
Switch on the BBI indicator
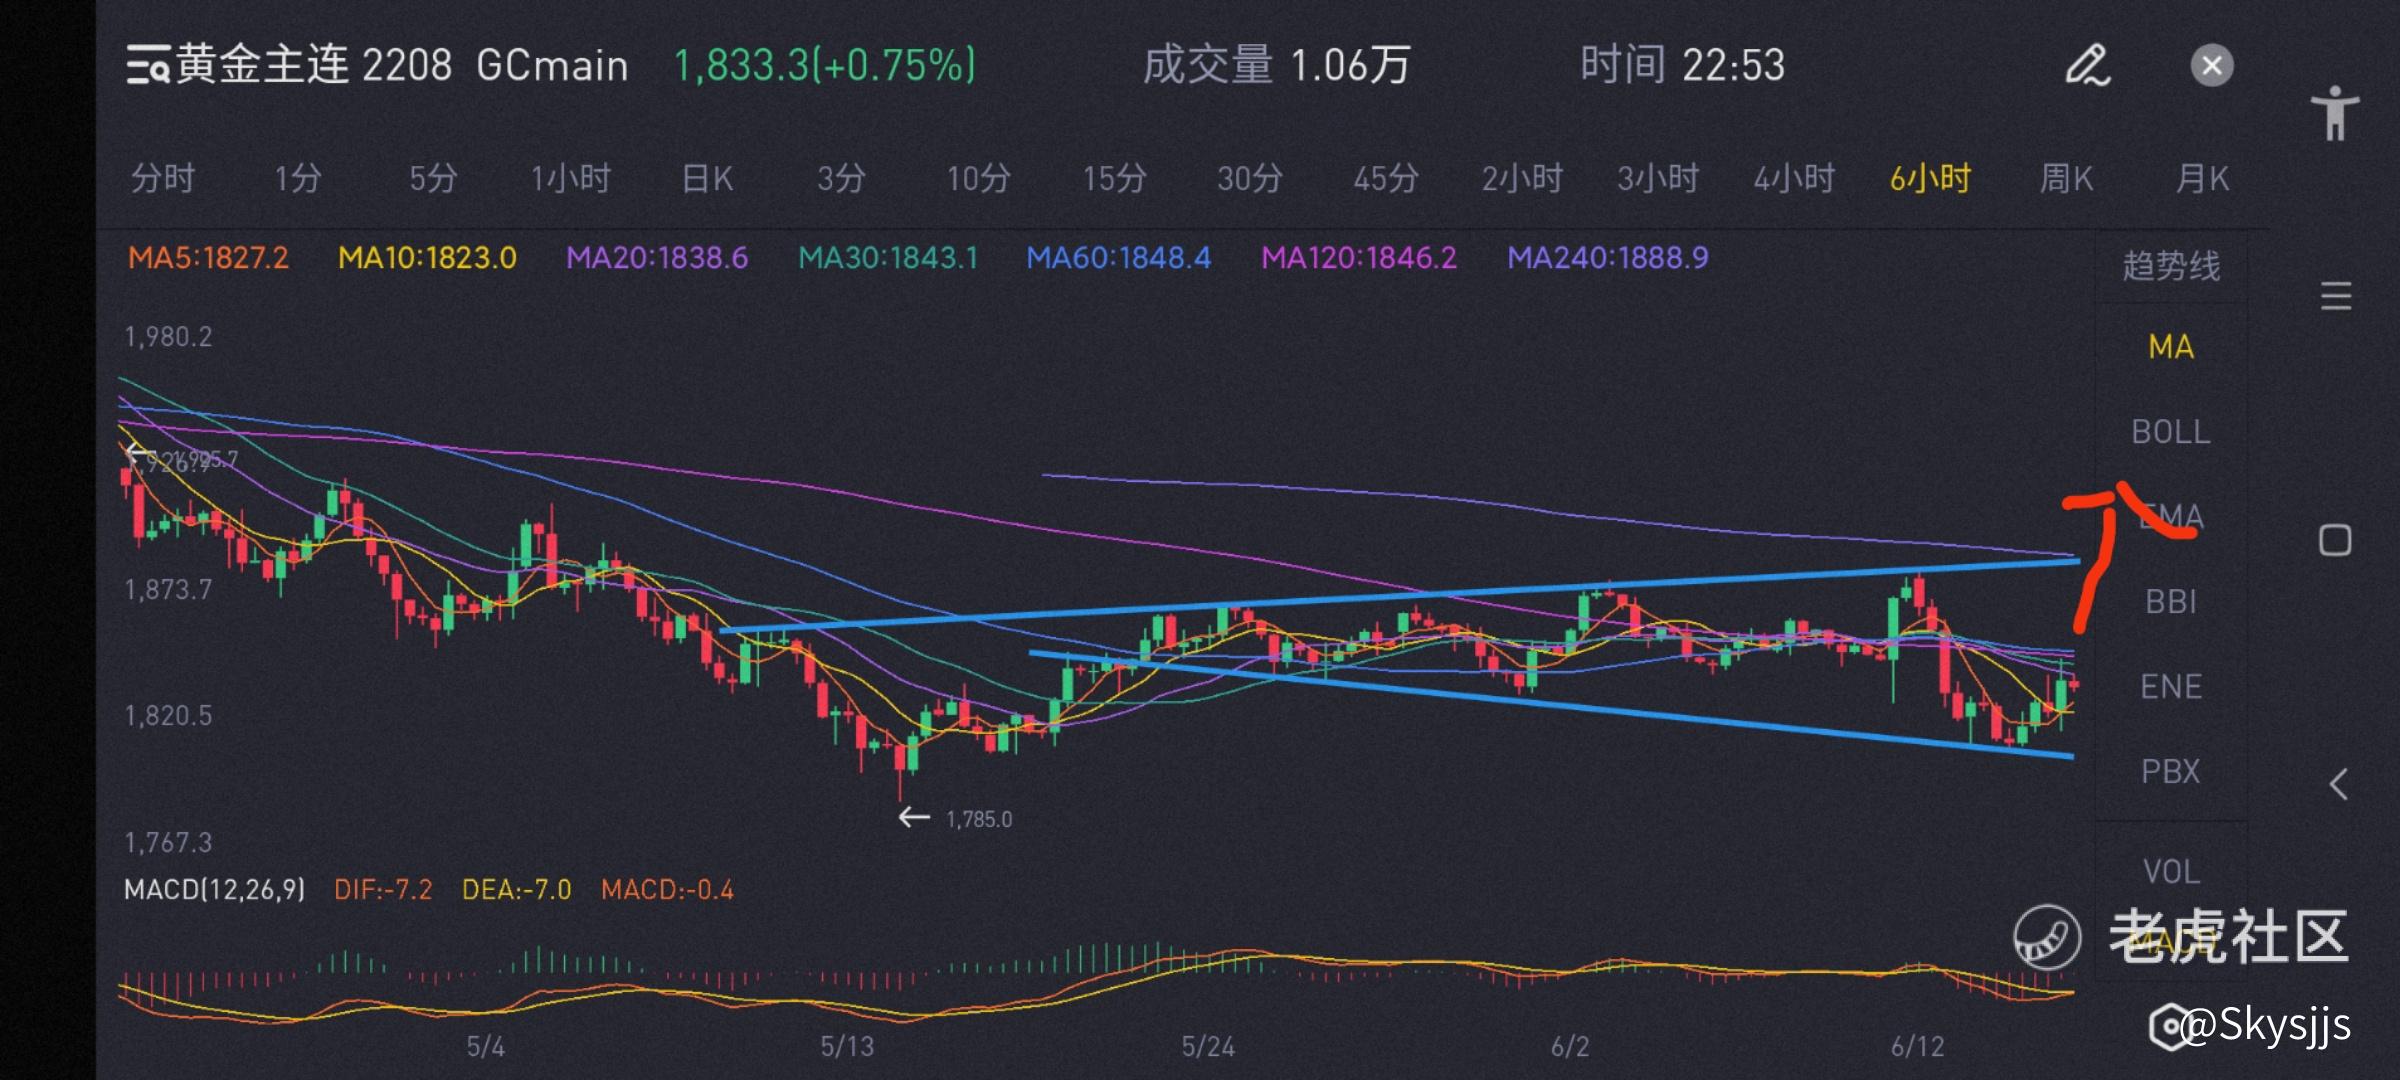2170,602
